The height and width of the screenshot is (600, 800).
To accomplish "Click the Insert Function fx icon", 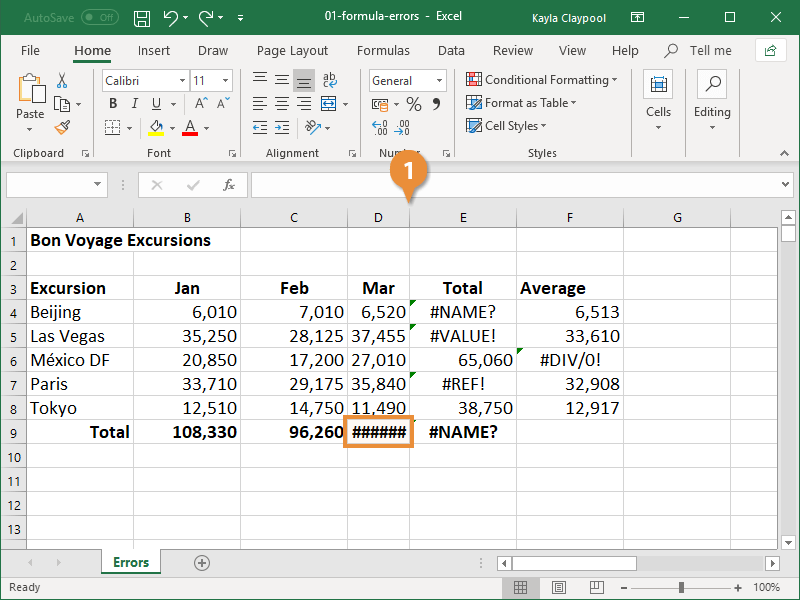I will point(228,185).
